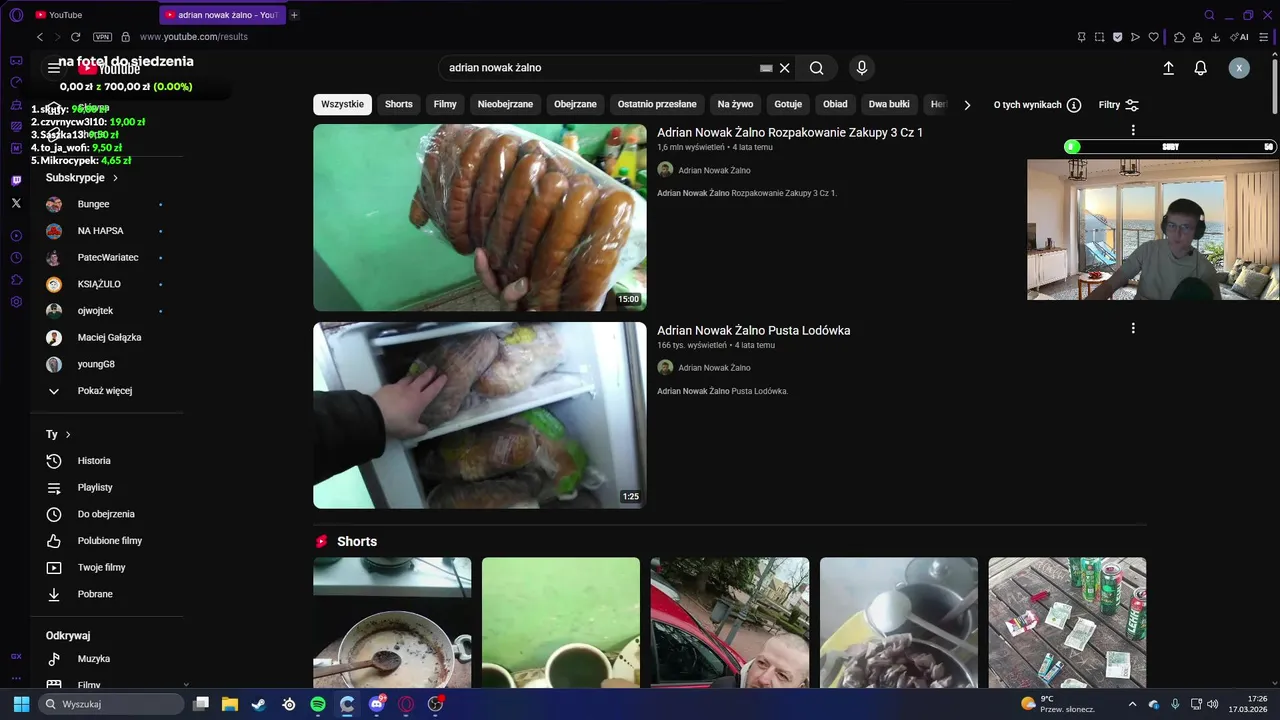The width and height of the screenshot is (1280, 720).
Task: Open the sidebar history clock icon
Action: click(x=16, y=258)
